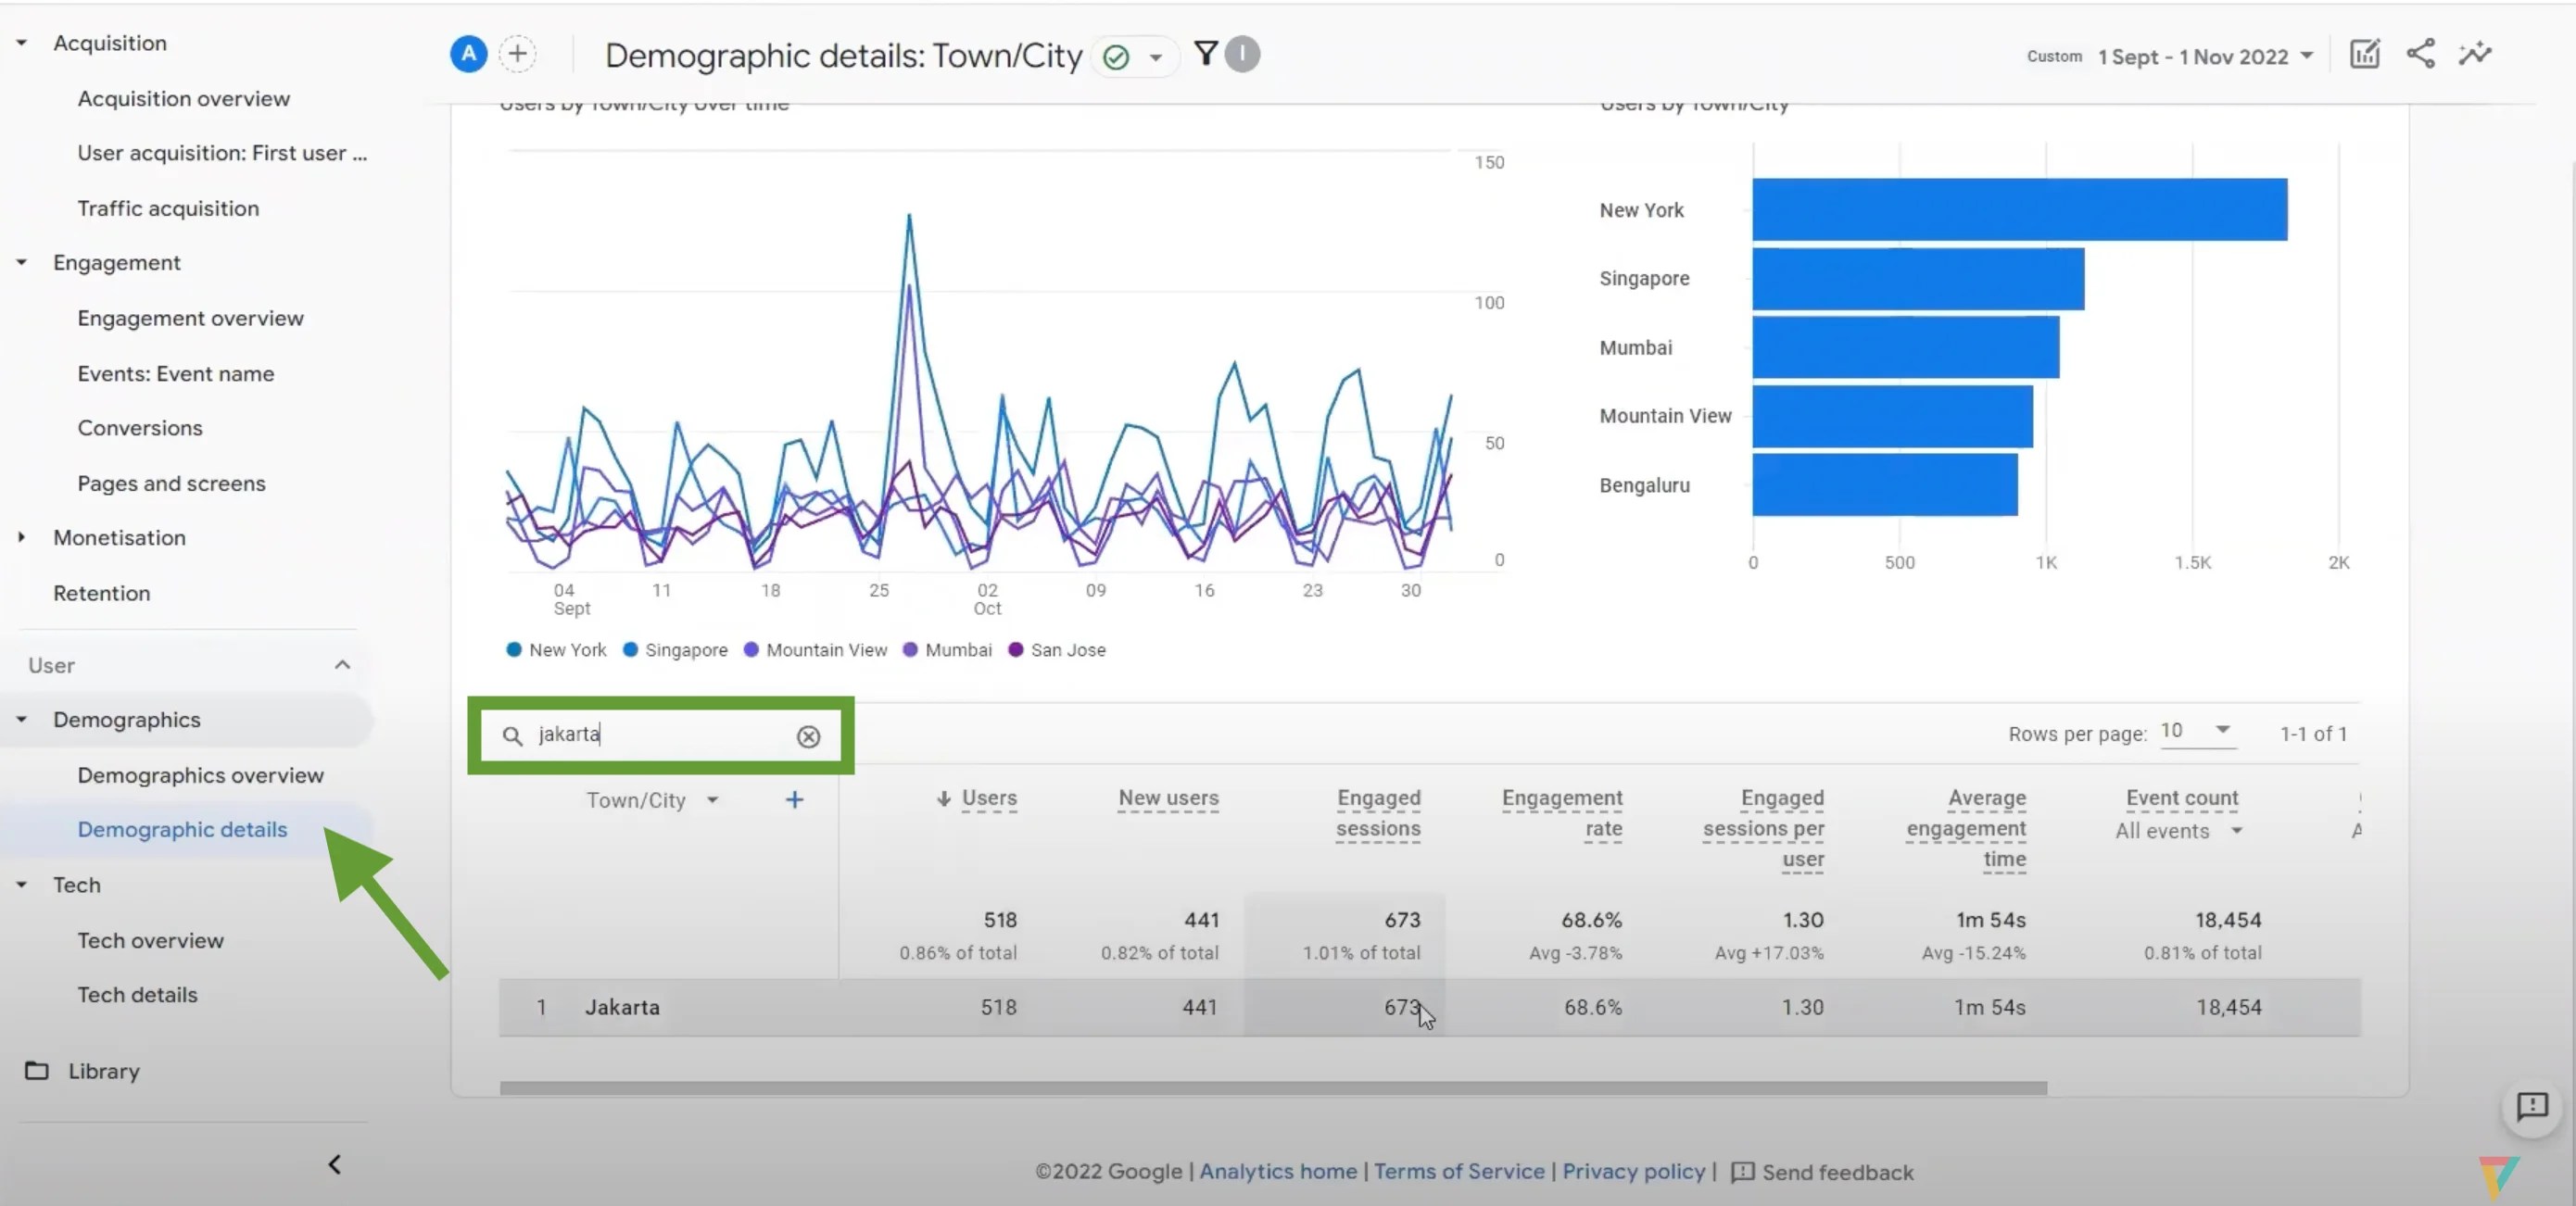Add a new comparison
2576x1206 pixels.
[517, 53]
